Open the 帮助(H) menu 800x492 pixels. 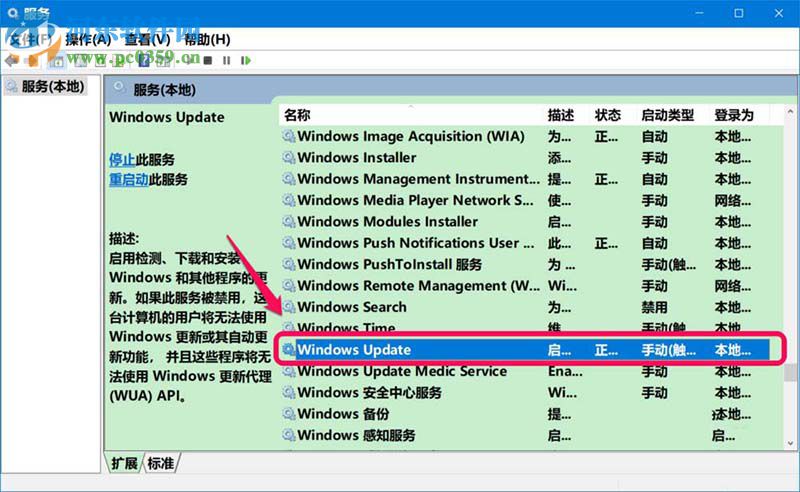pyautogui.click(x=207, y=39)
